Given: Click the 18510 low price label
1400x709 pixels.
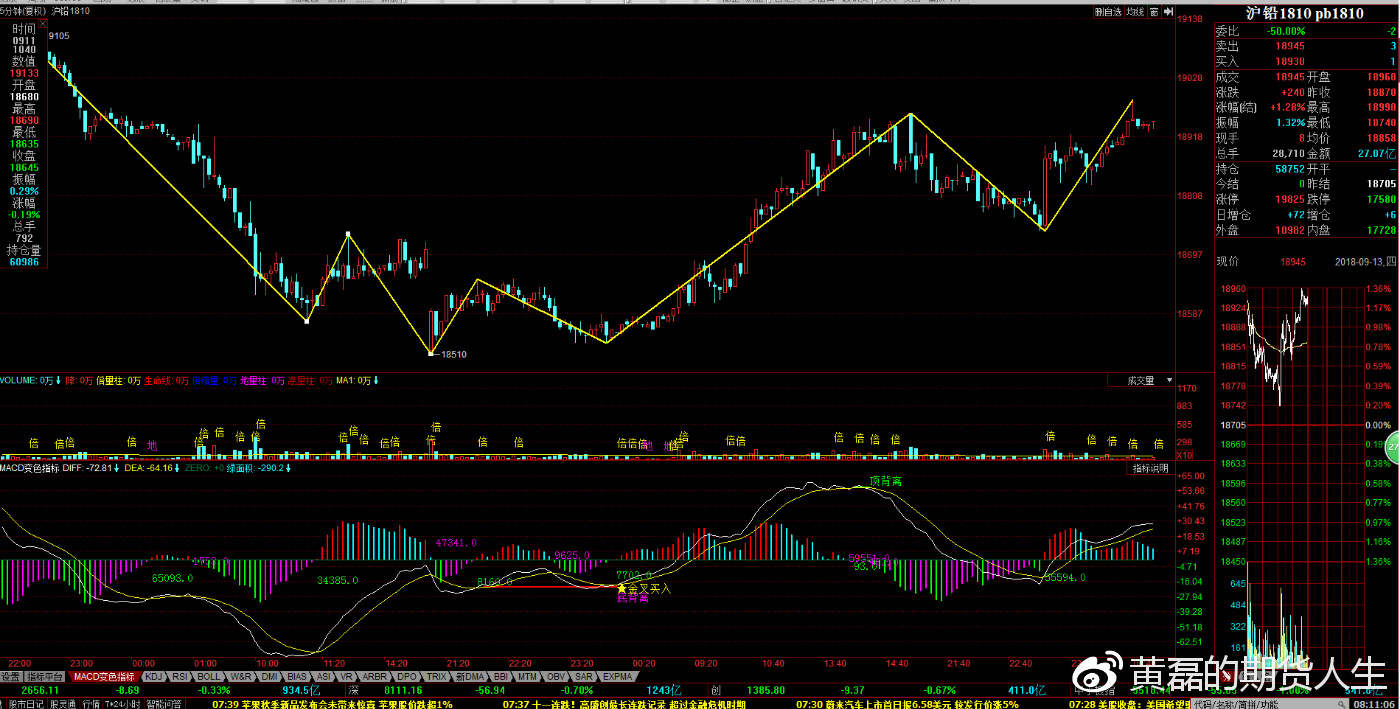Looking at the screenshot, I should tap(454, 354).
